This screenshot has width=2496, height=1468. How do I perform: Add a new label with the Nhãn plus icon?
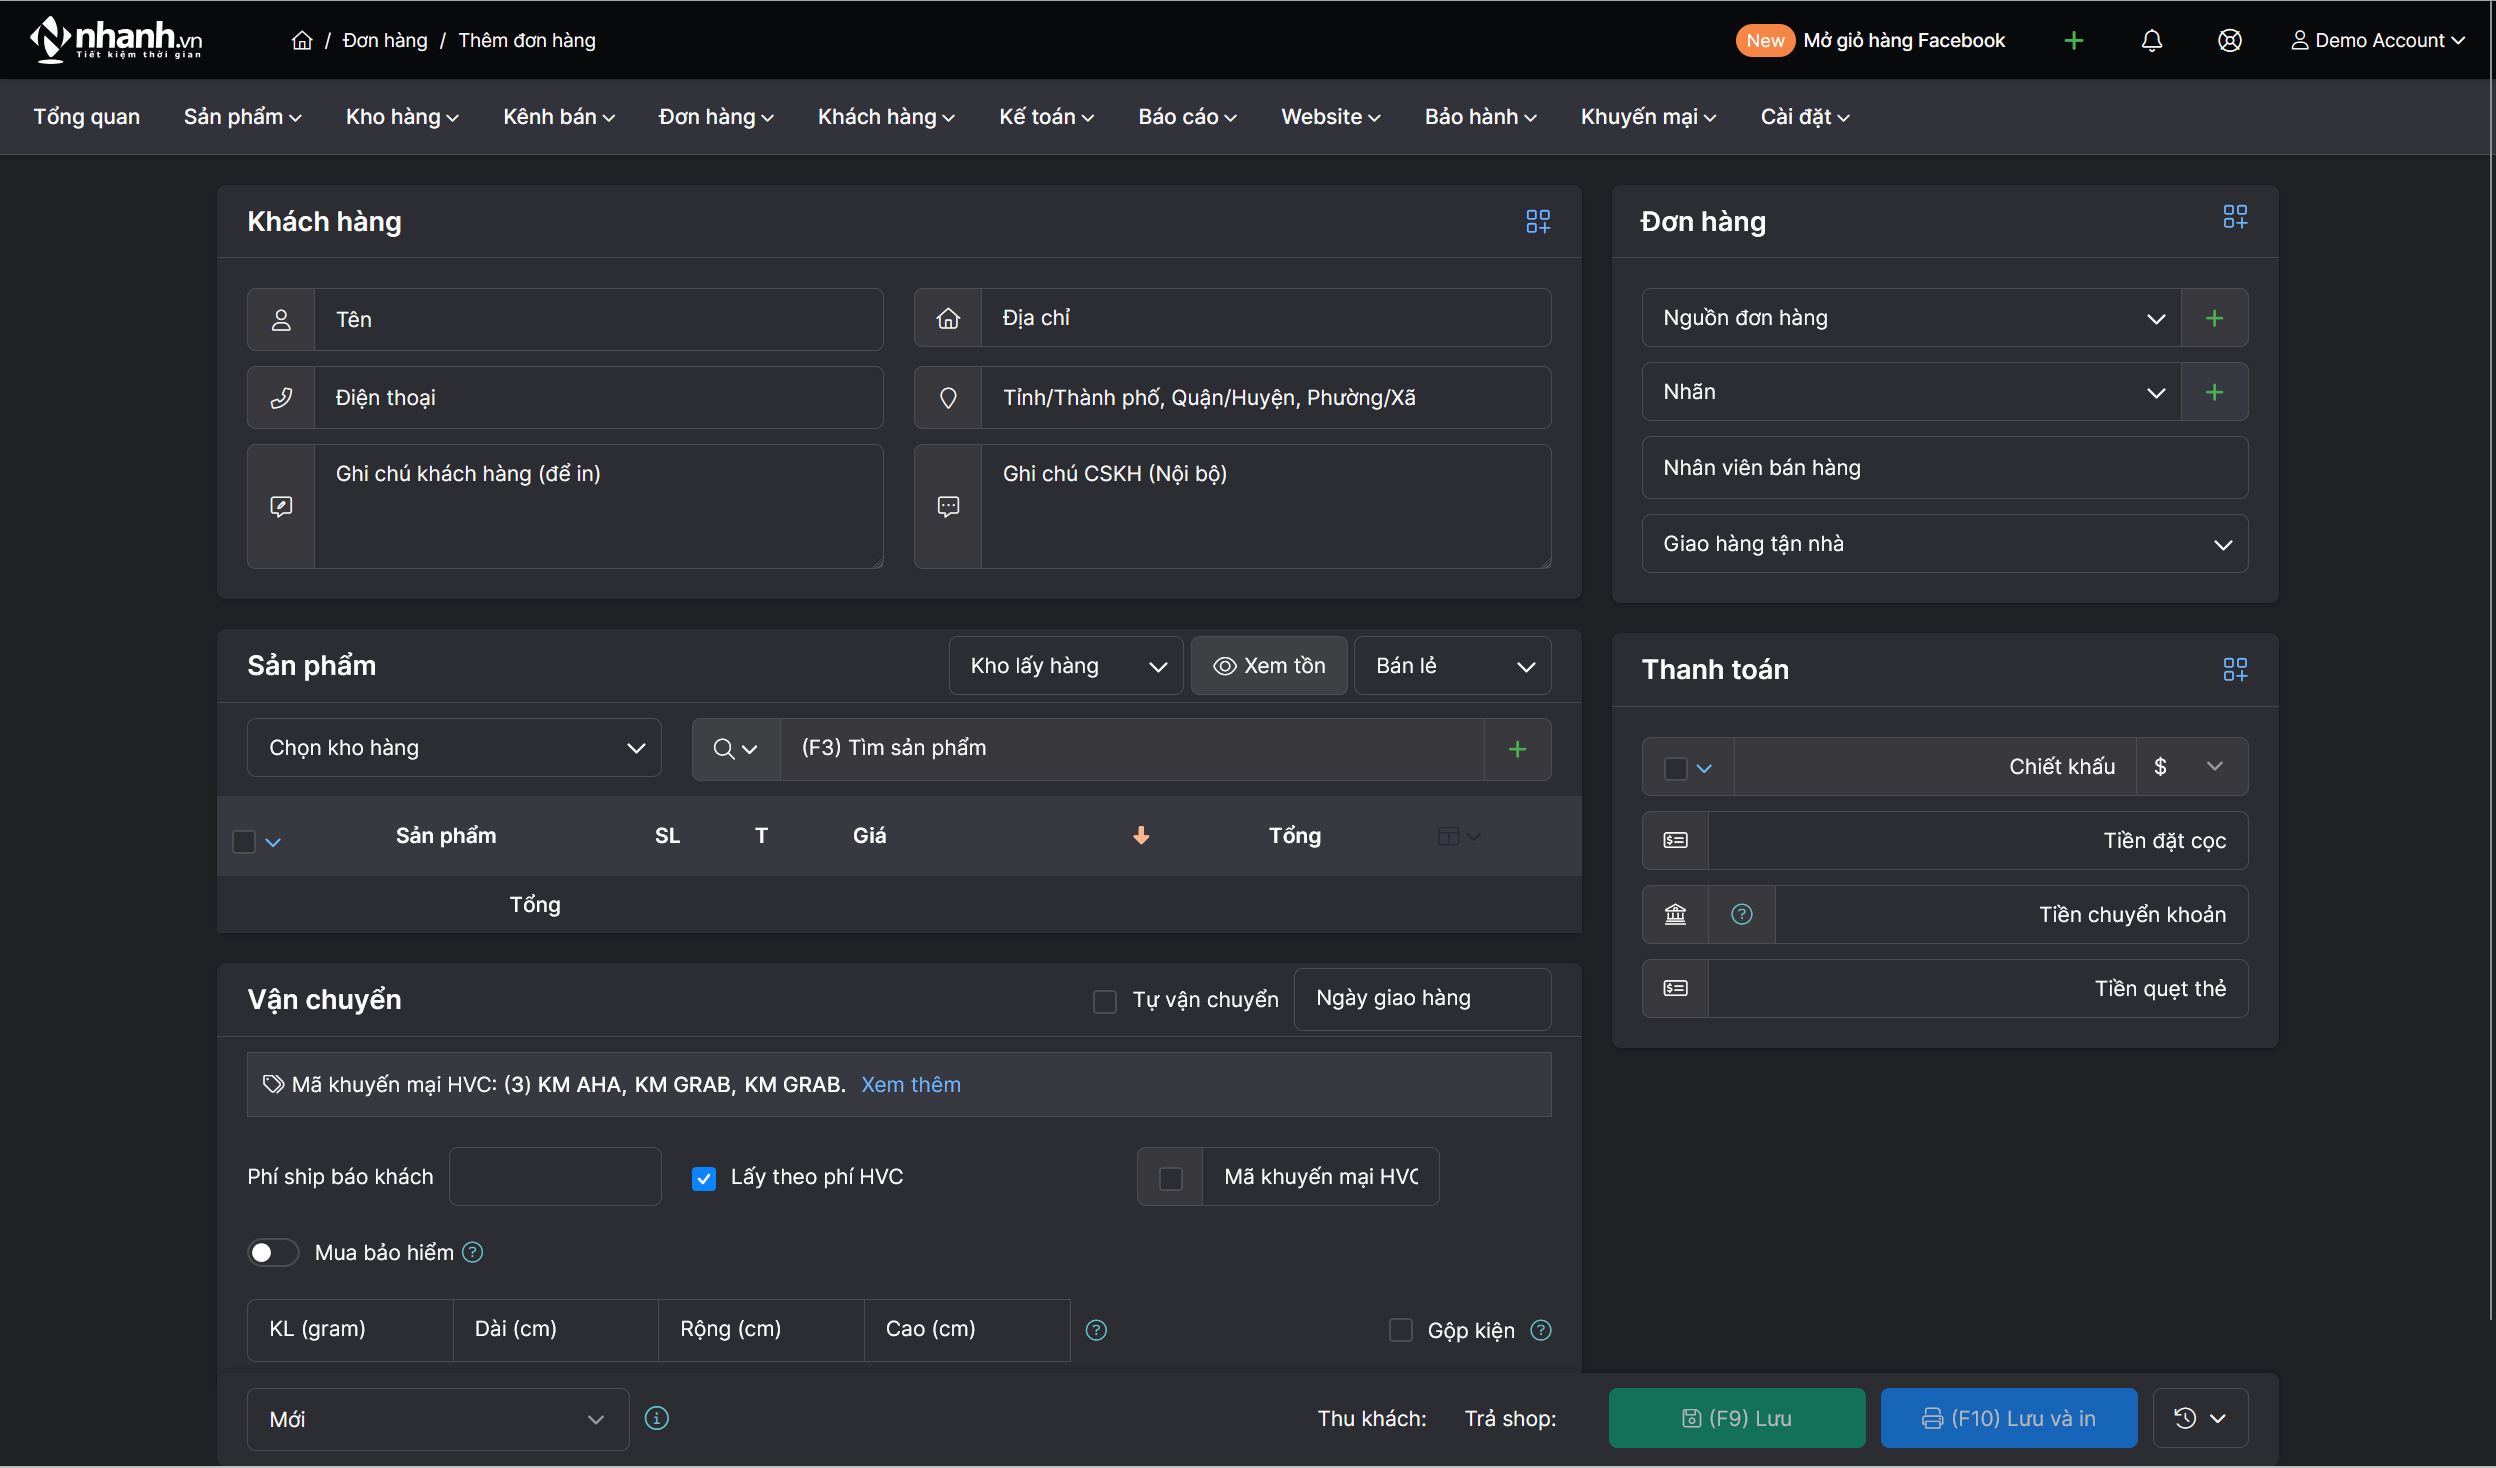(2214, 392)
